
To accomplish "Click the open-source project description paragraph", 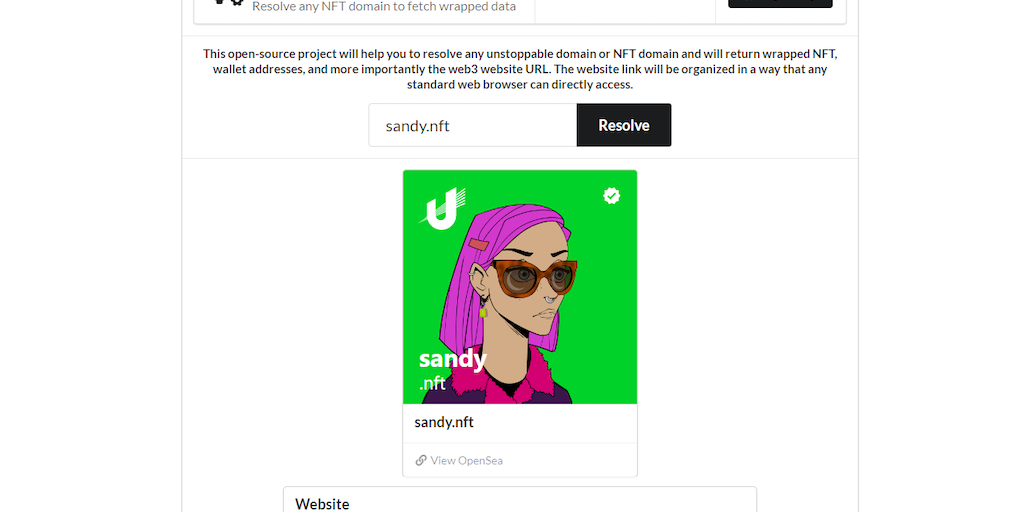I will point(520,69).
